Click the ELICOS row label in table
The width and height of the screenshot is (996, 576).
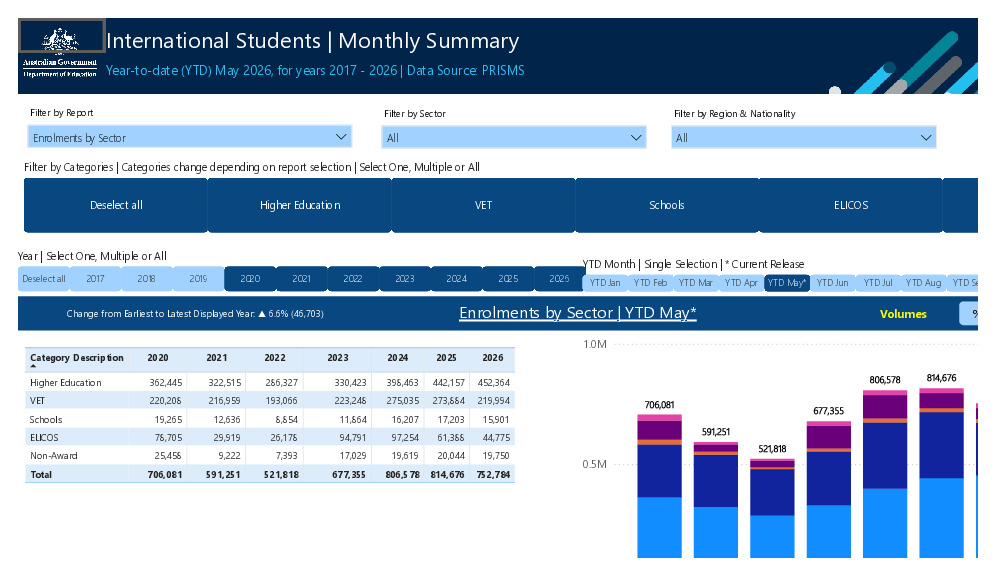click(44, 438)
